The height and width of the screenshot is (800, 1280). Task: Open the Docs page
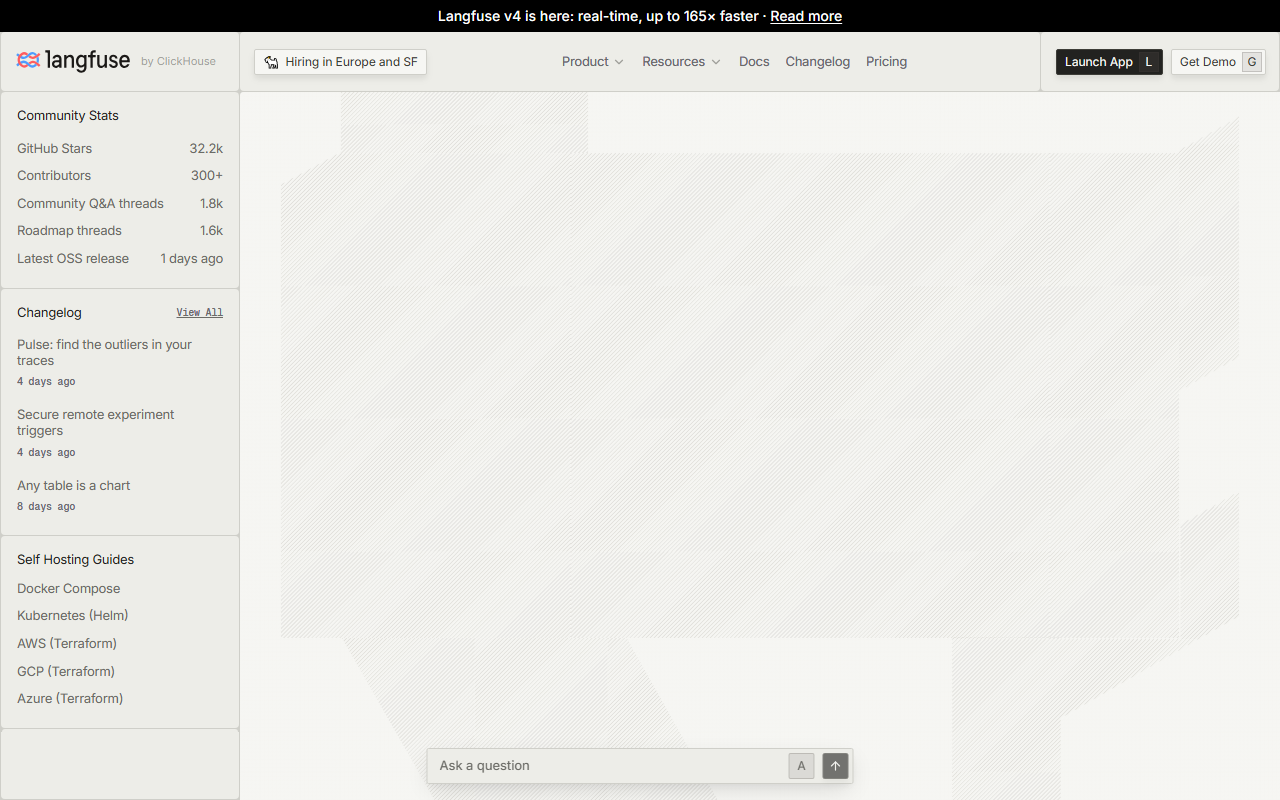tap(754, 62)
